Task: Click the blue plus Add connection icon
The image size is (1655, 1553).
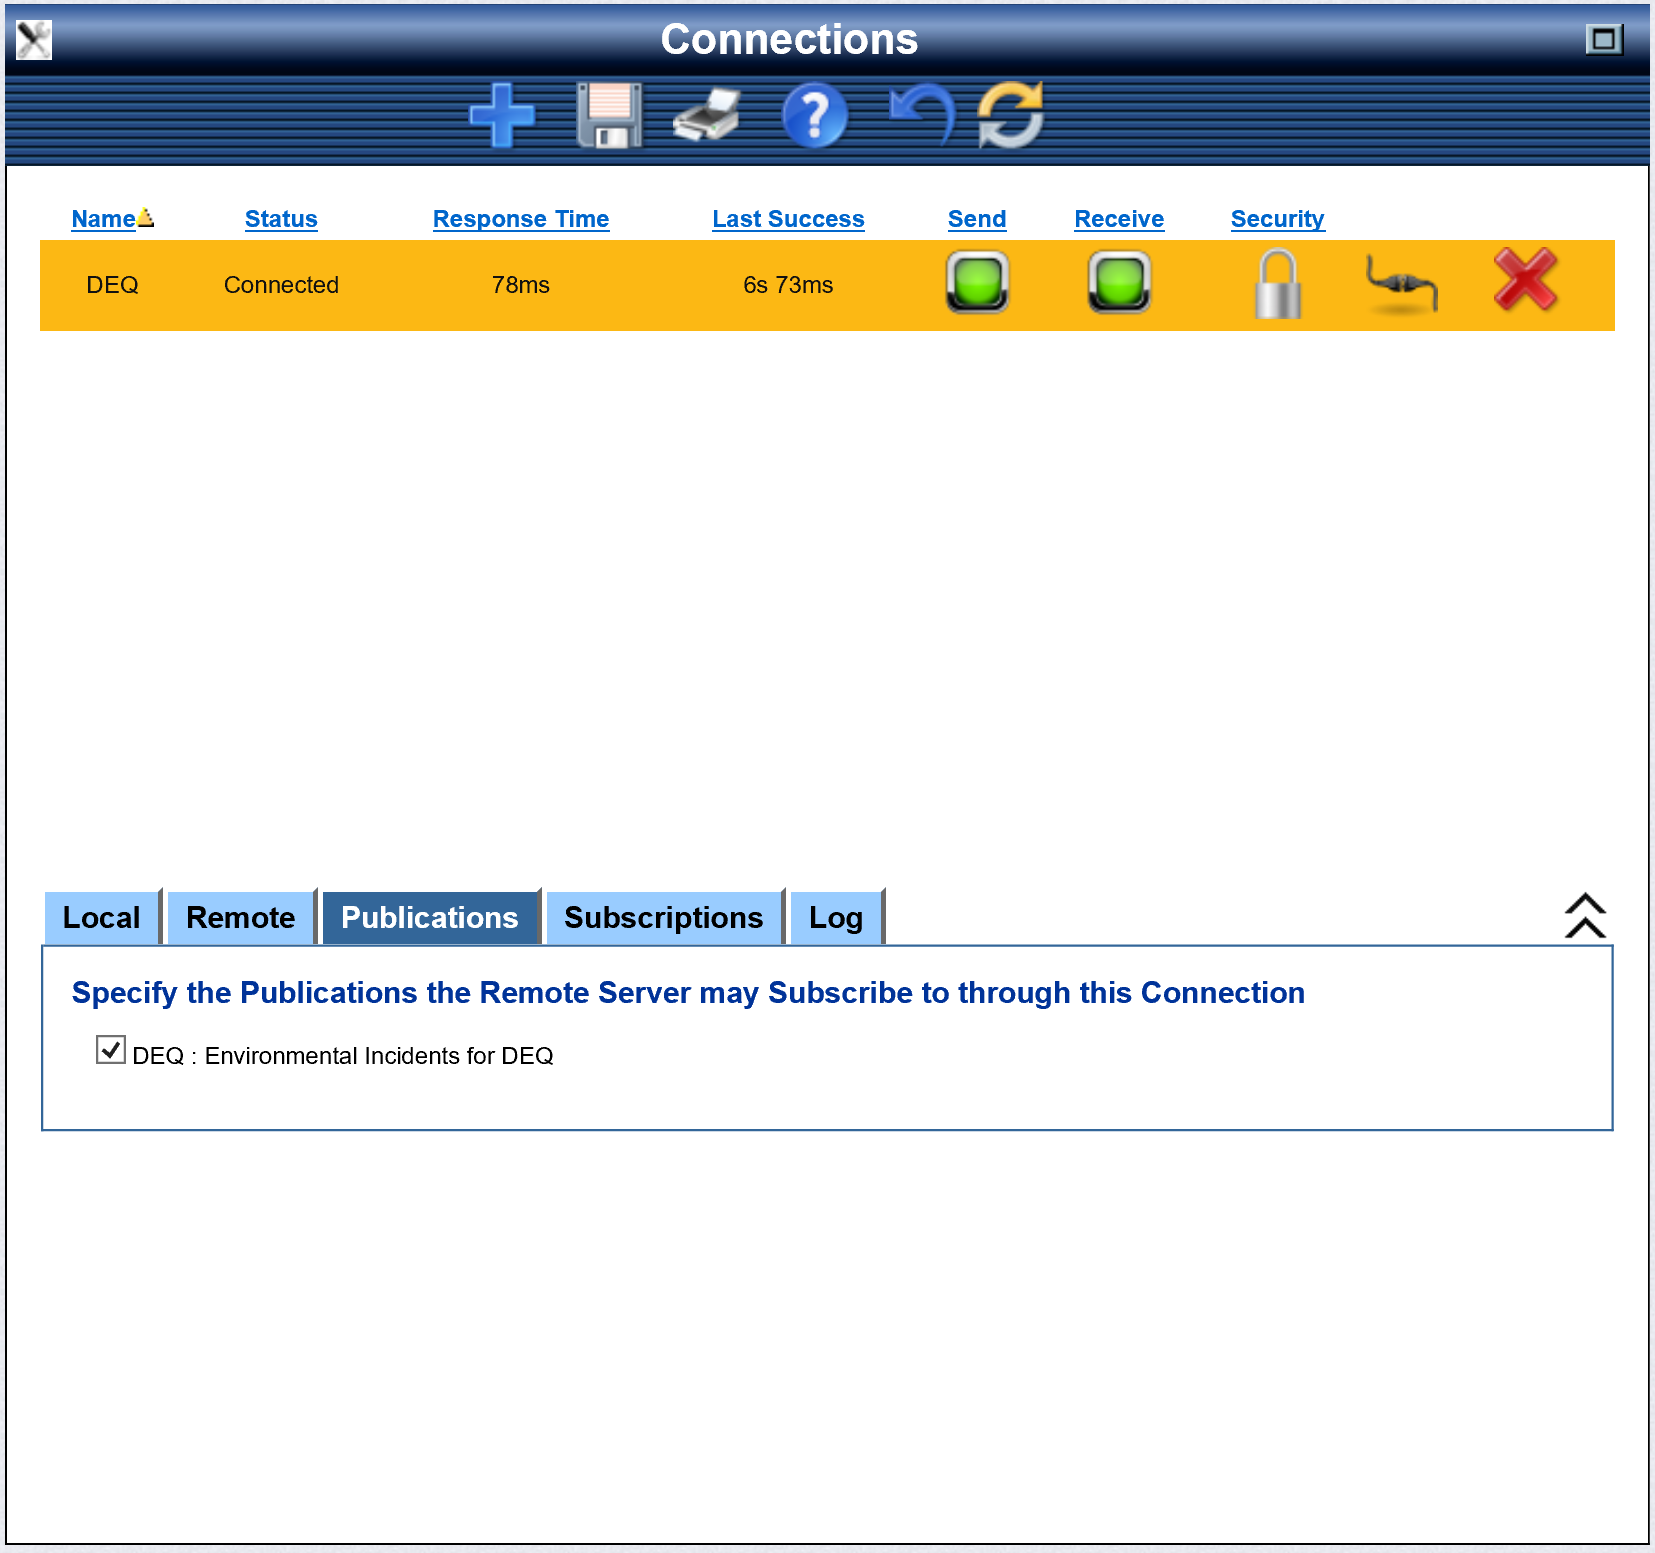Action: (502, 116)
